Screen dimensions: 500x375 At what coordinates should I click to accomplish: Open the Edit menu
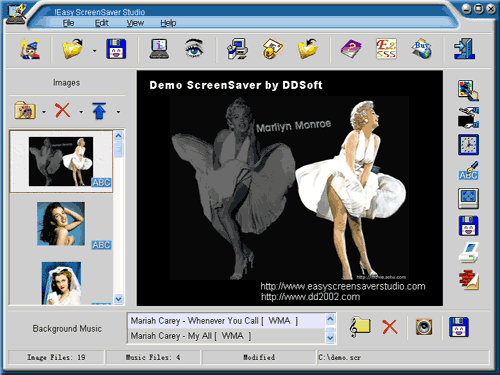(x=102, y=23)
